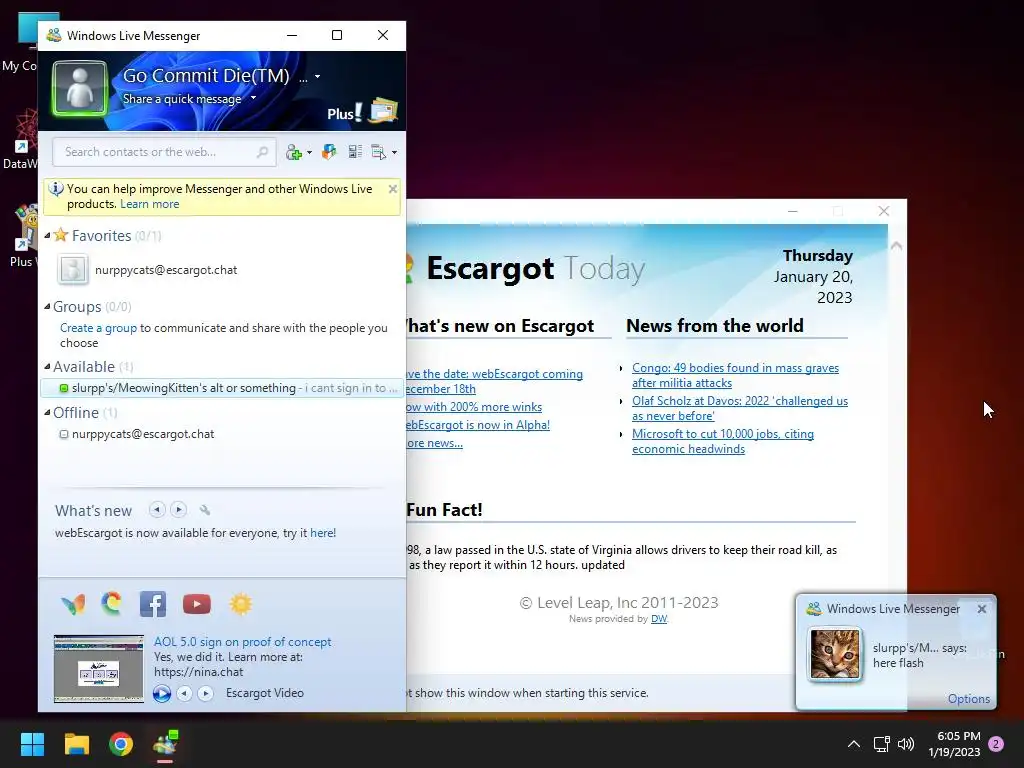Click the kitten avatar in the toast notification
1024x768 pixels.
coord(835,654)
